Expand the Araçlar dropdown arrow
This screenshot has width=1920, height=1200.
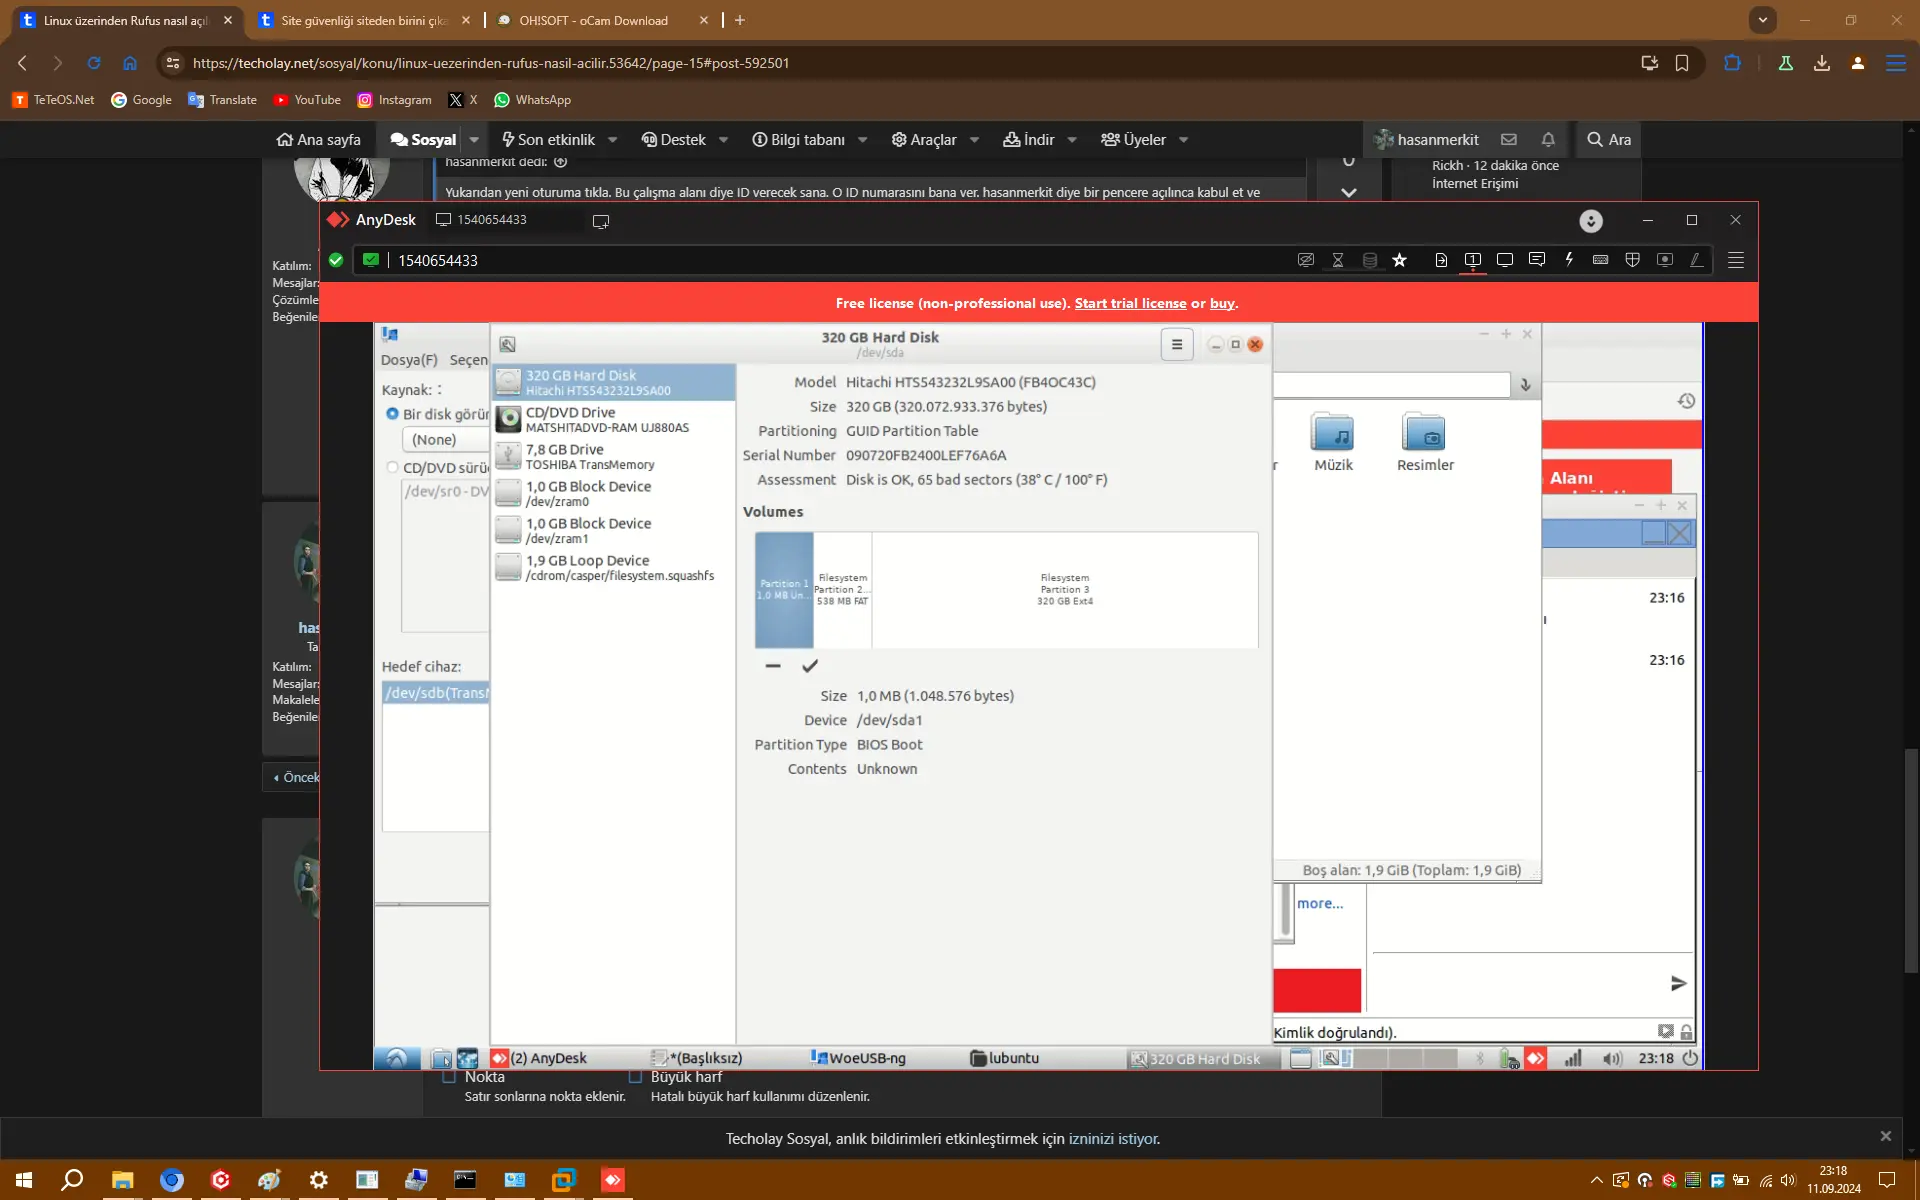click(x=974, y=140)
